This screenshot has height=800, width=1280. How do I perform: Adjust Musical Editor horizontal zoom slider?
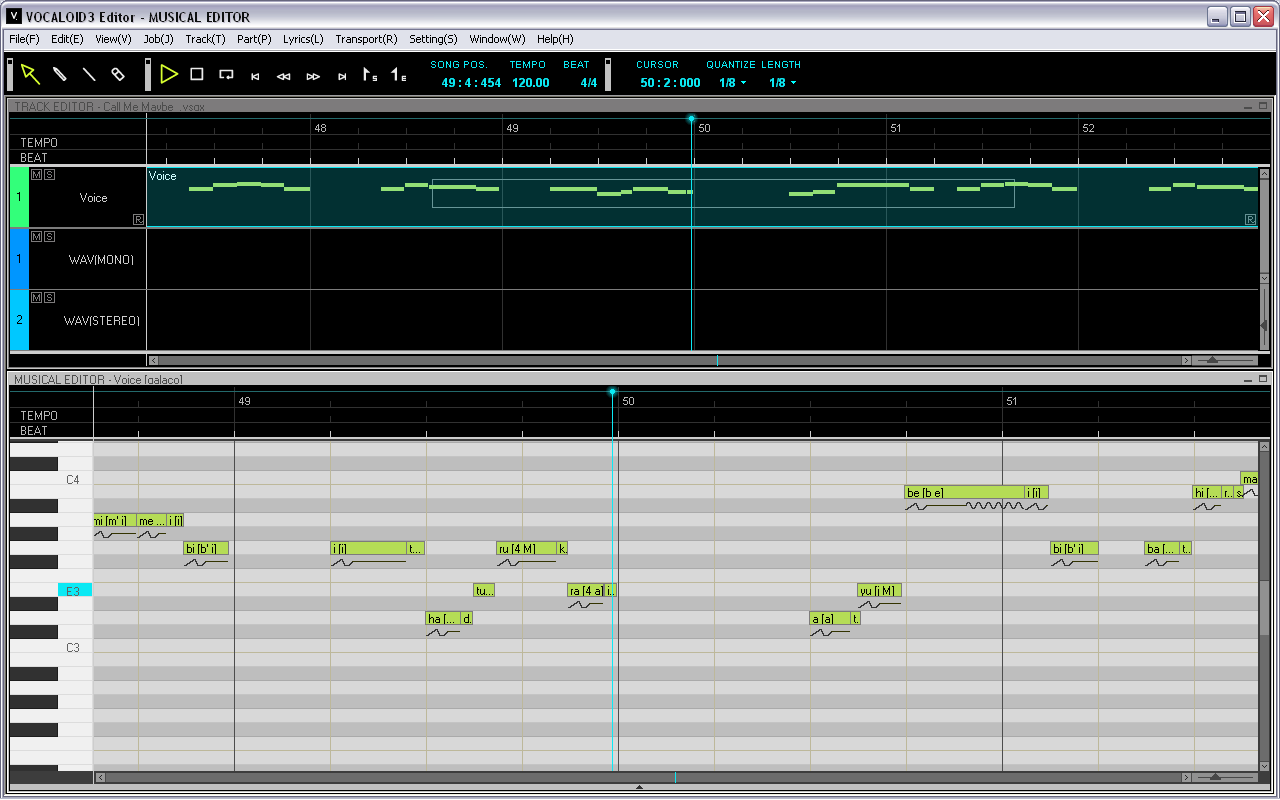(x=1216, y=777)
